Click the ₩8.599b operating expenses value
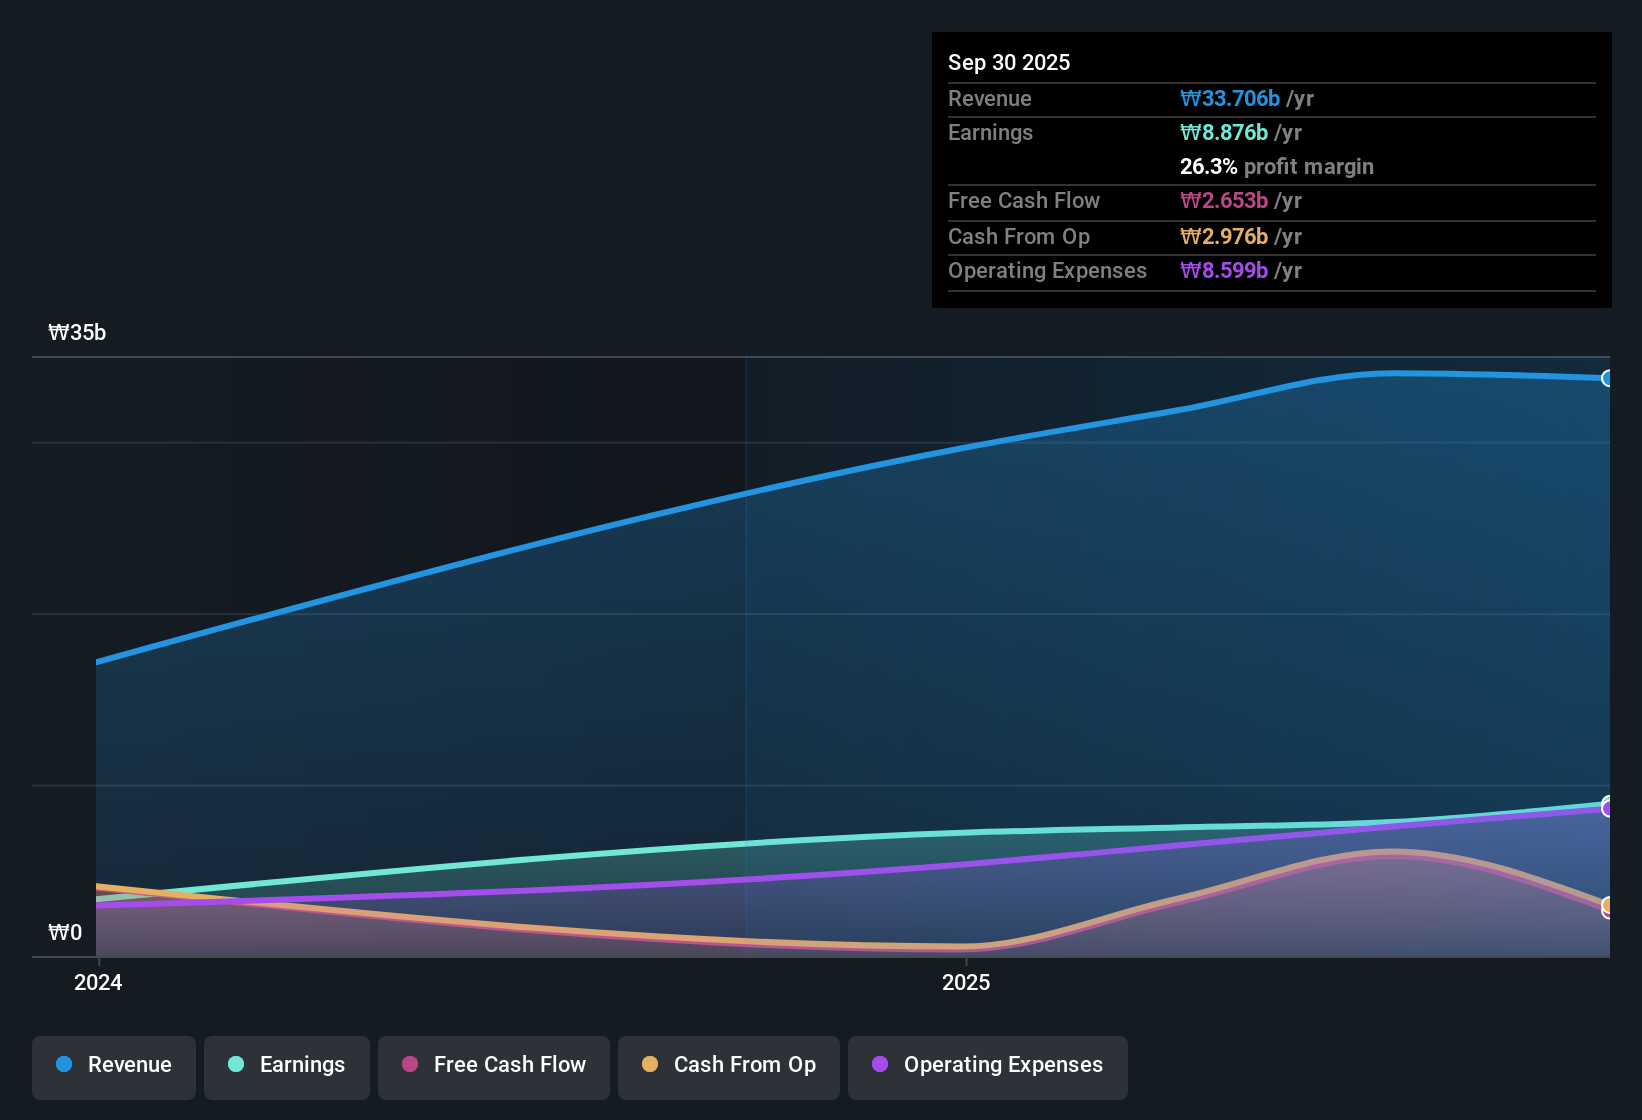Image resolution: width=1642 pixels, height=1120 pixels. point(1224,270)
